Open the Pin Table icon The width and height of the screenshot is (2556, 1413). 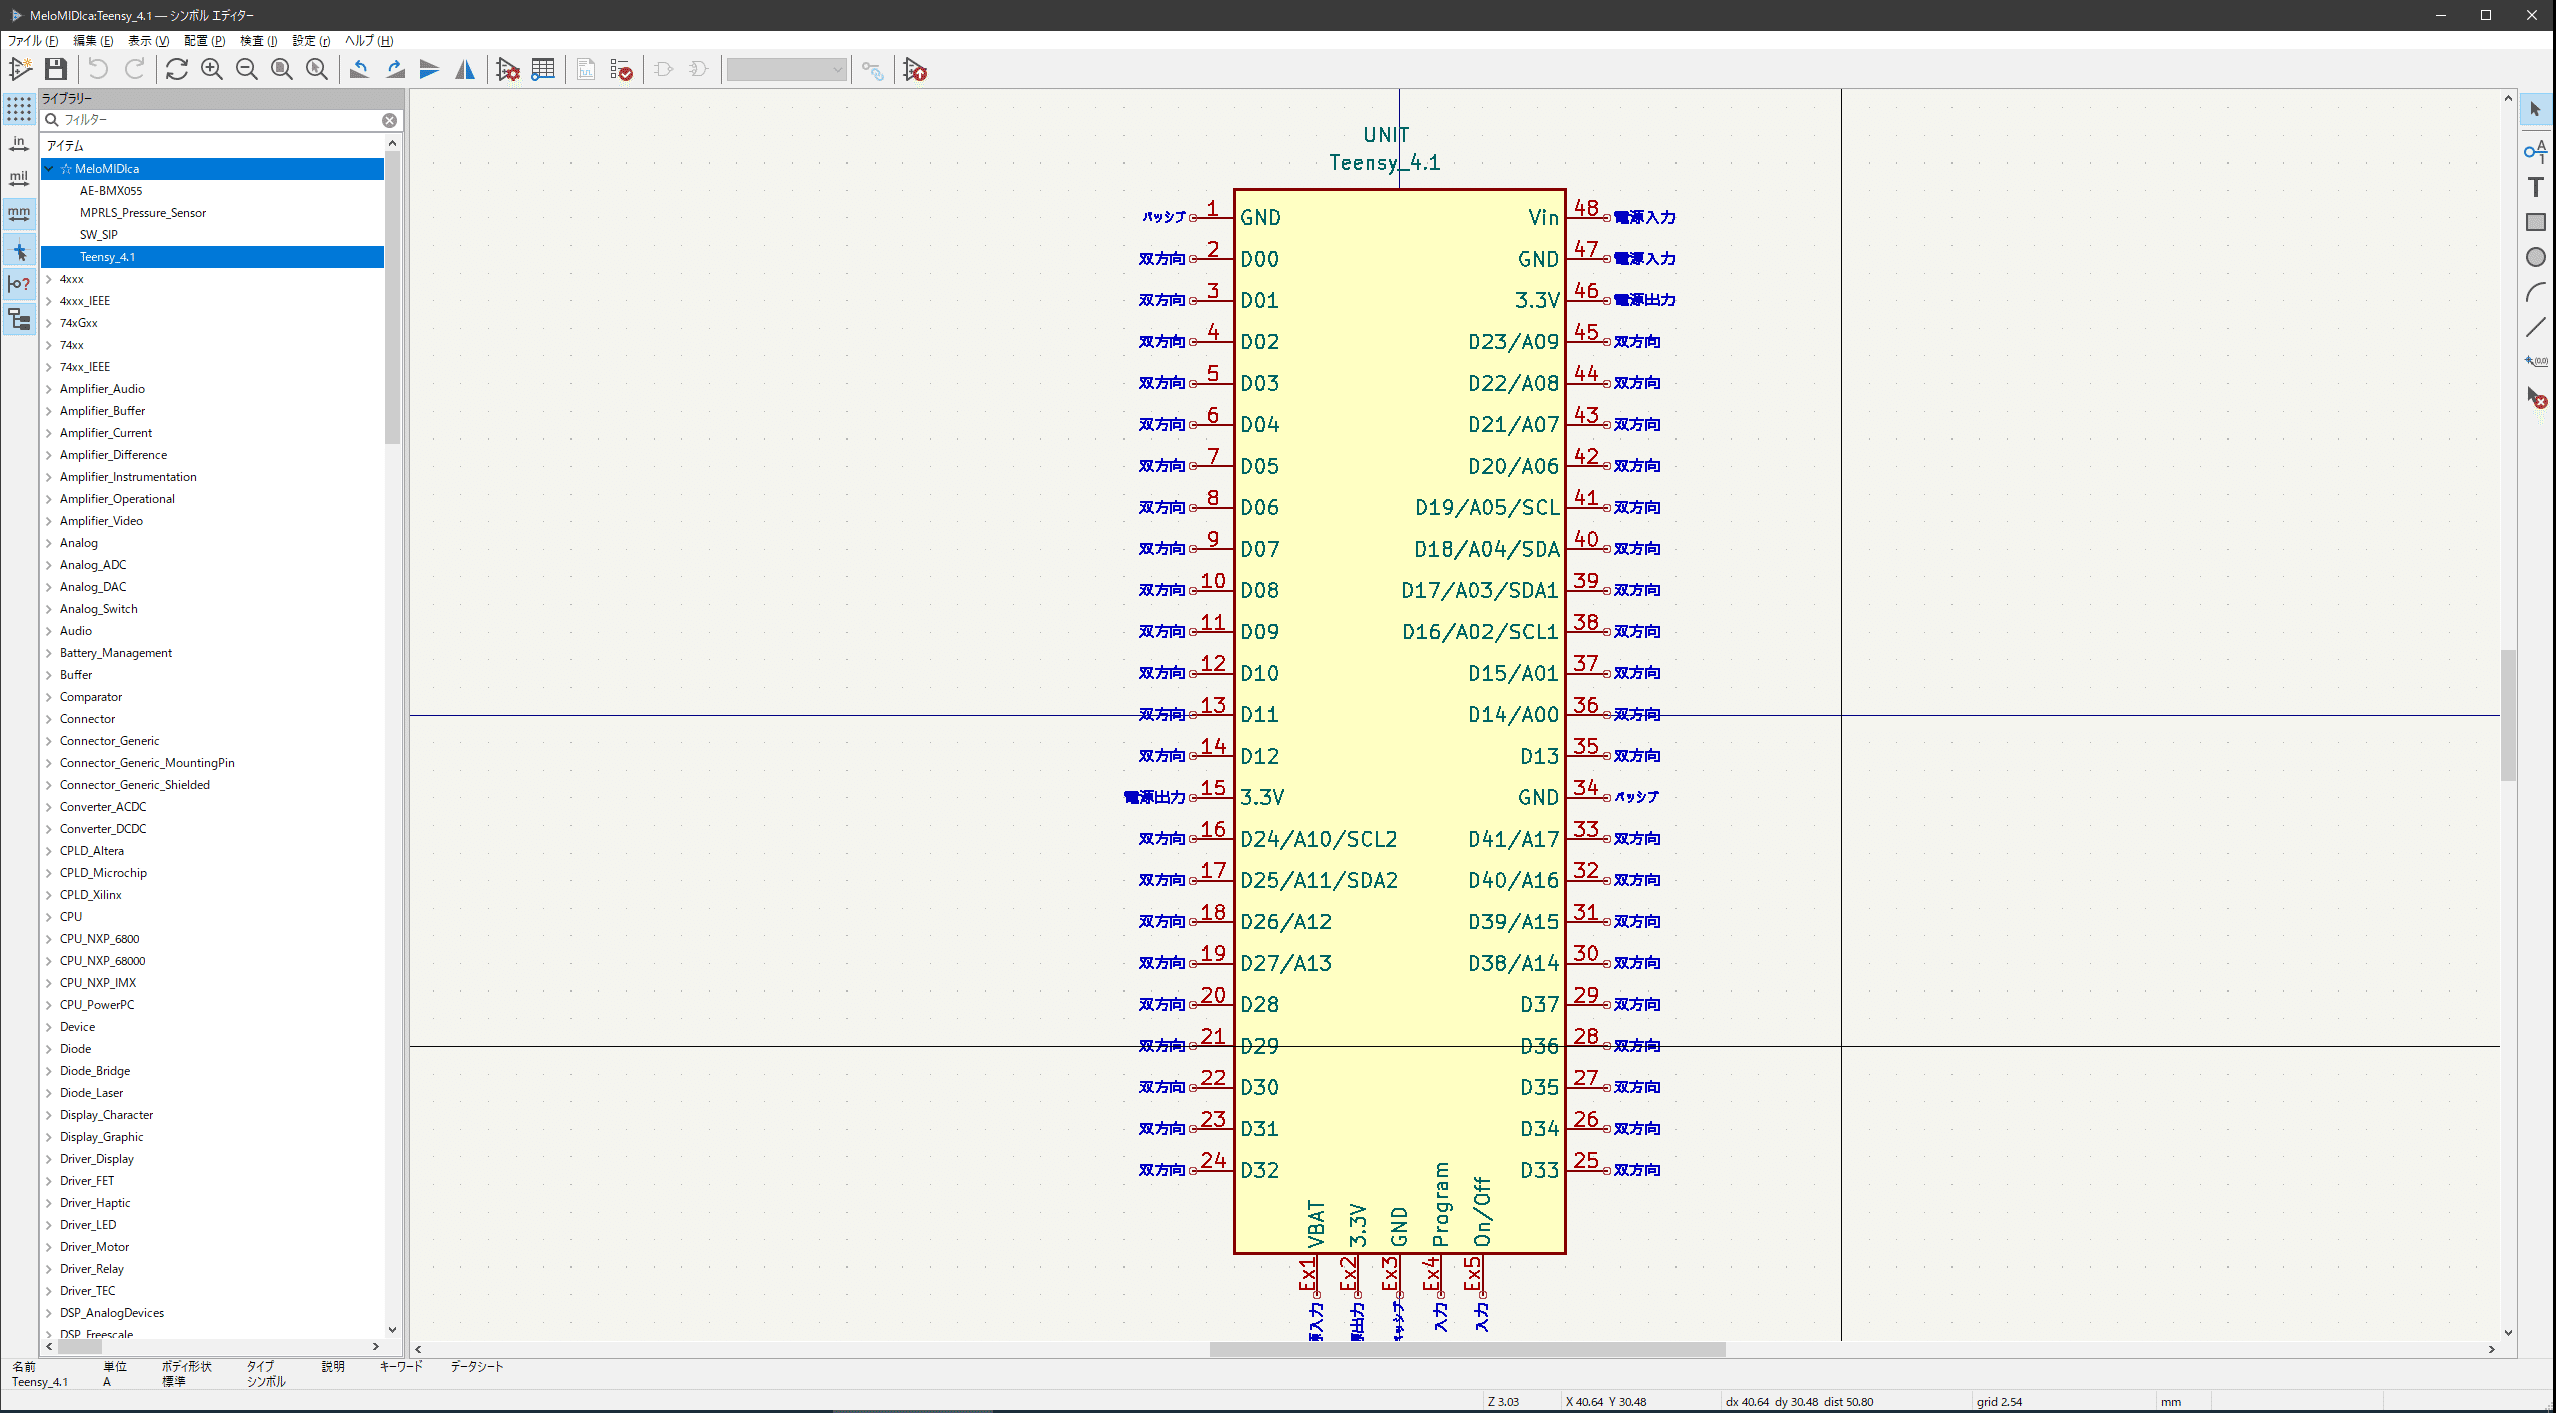pos(543,69)
